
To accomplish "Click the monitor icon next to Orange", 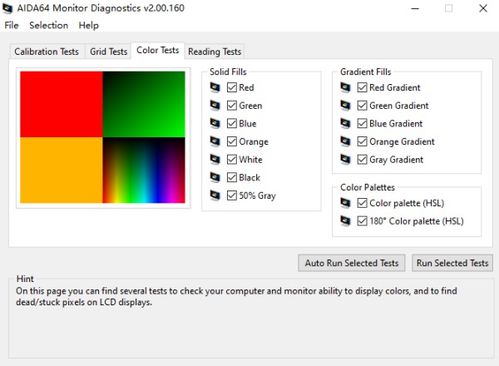I will 215,141.
